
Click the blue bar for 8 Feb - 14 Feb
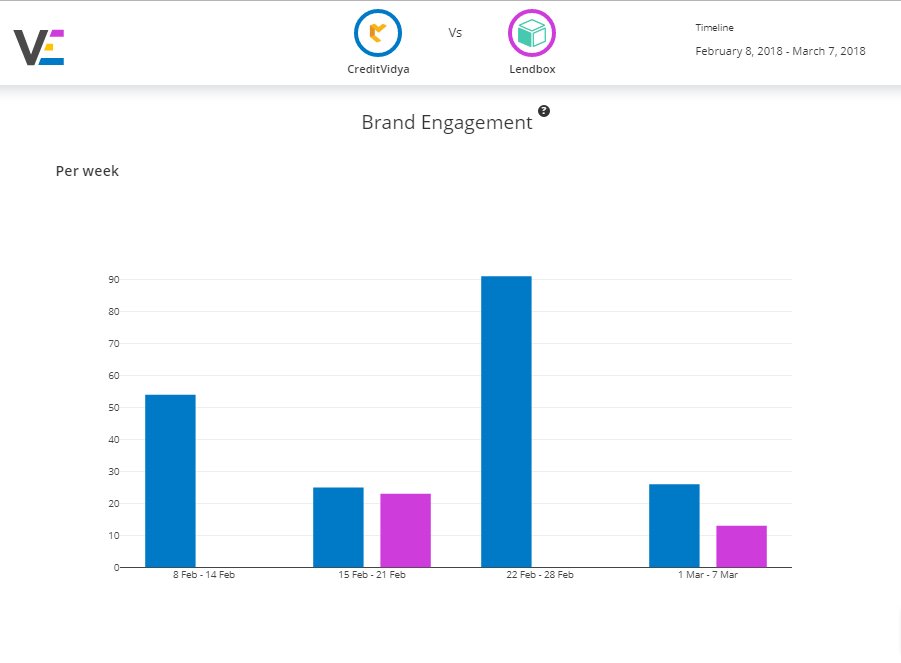click(x=171, y=480)
